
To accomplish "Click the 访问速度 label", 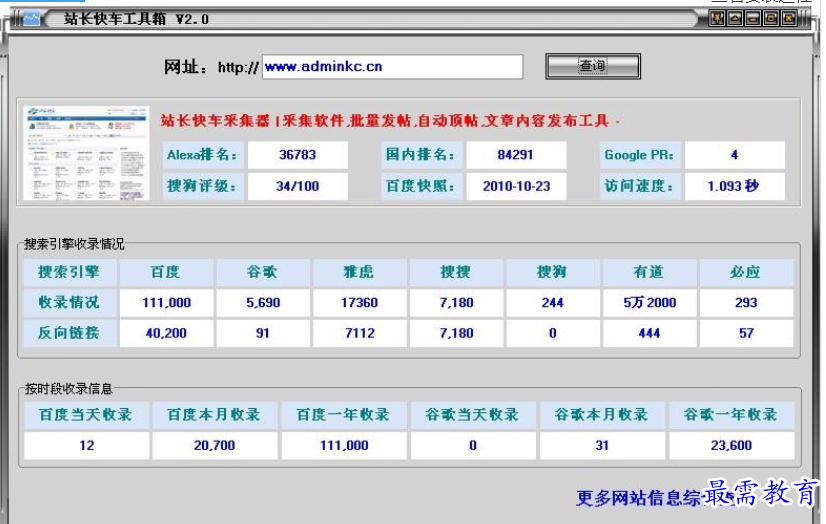I will [640, 186].
